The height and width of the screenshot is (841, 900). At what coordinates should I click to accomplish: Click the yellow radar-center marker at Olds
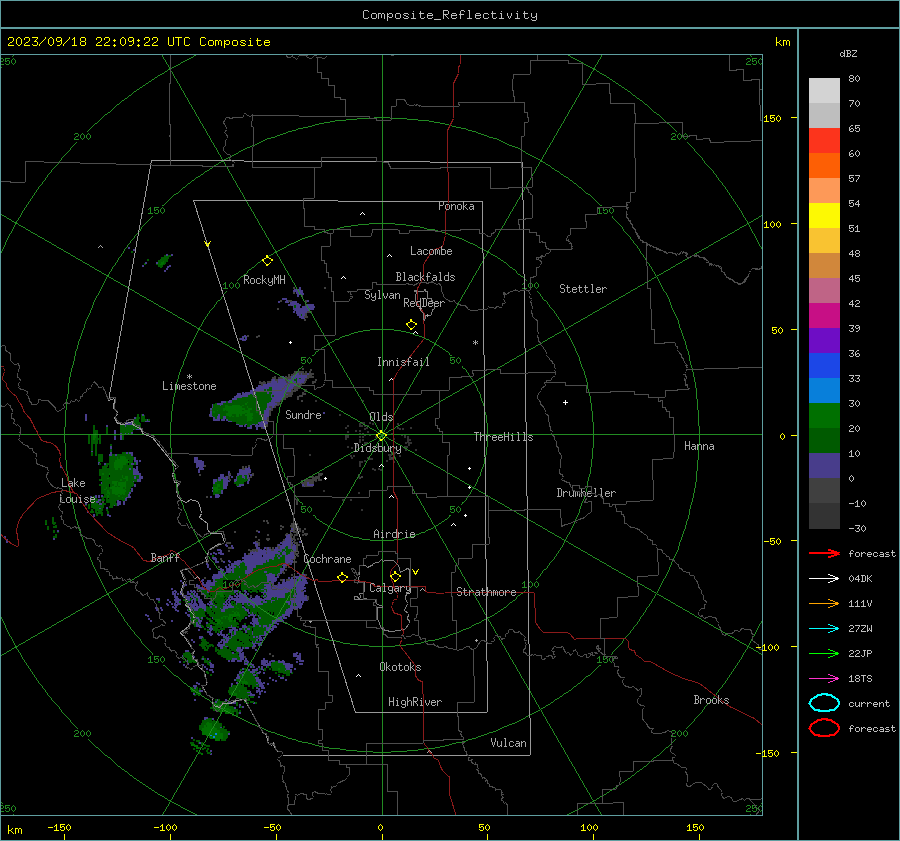pos(381,436)
